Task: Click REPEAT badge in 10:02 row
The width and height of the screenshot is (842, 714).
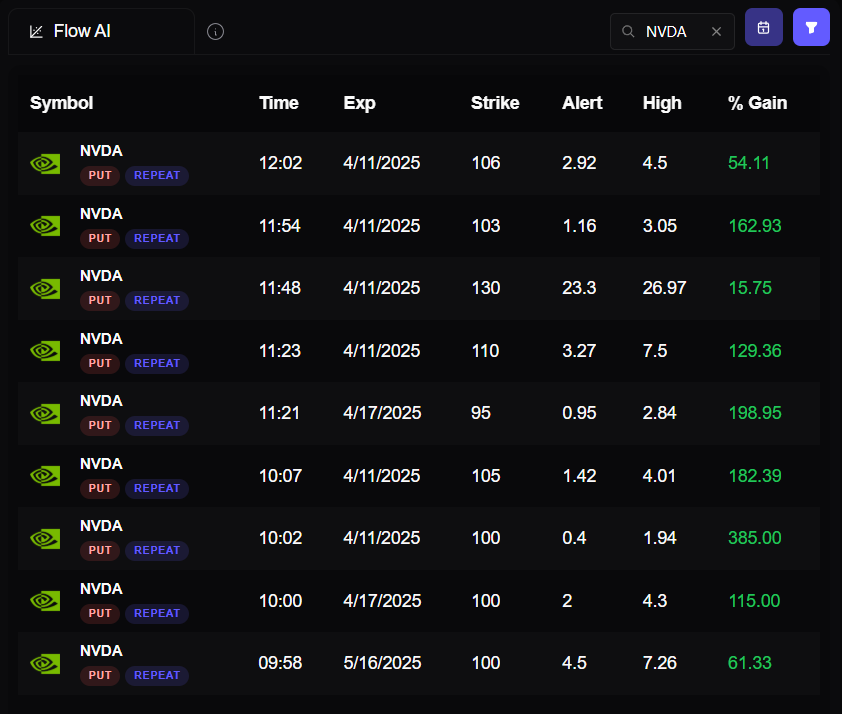Action: pyautogui.click(x=157, y=550)
